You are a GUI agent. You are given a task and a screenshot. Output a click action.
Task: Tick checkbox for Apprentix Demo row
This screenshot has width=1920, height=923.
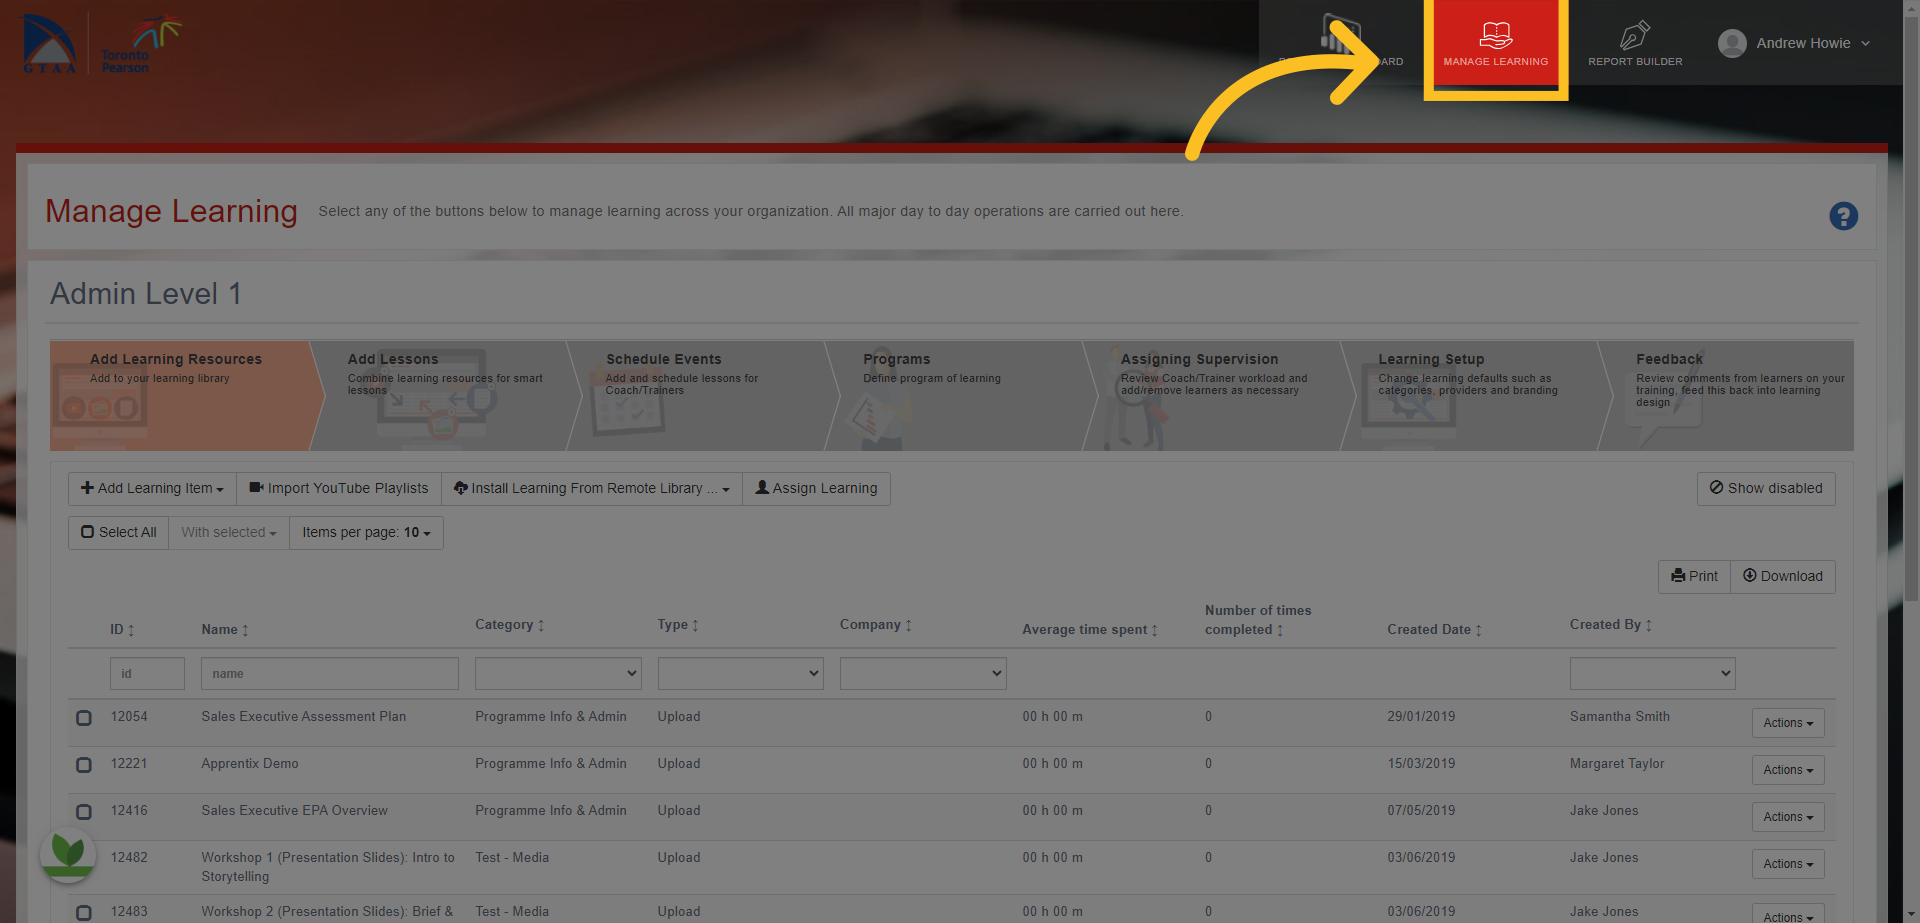[x=84, y=765]
